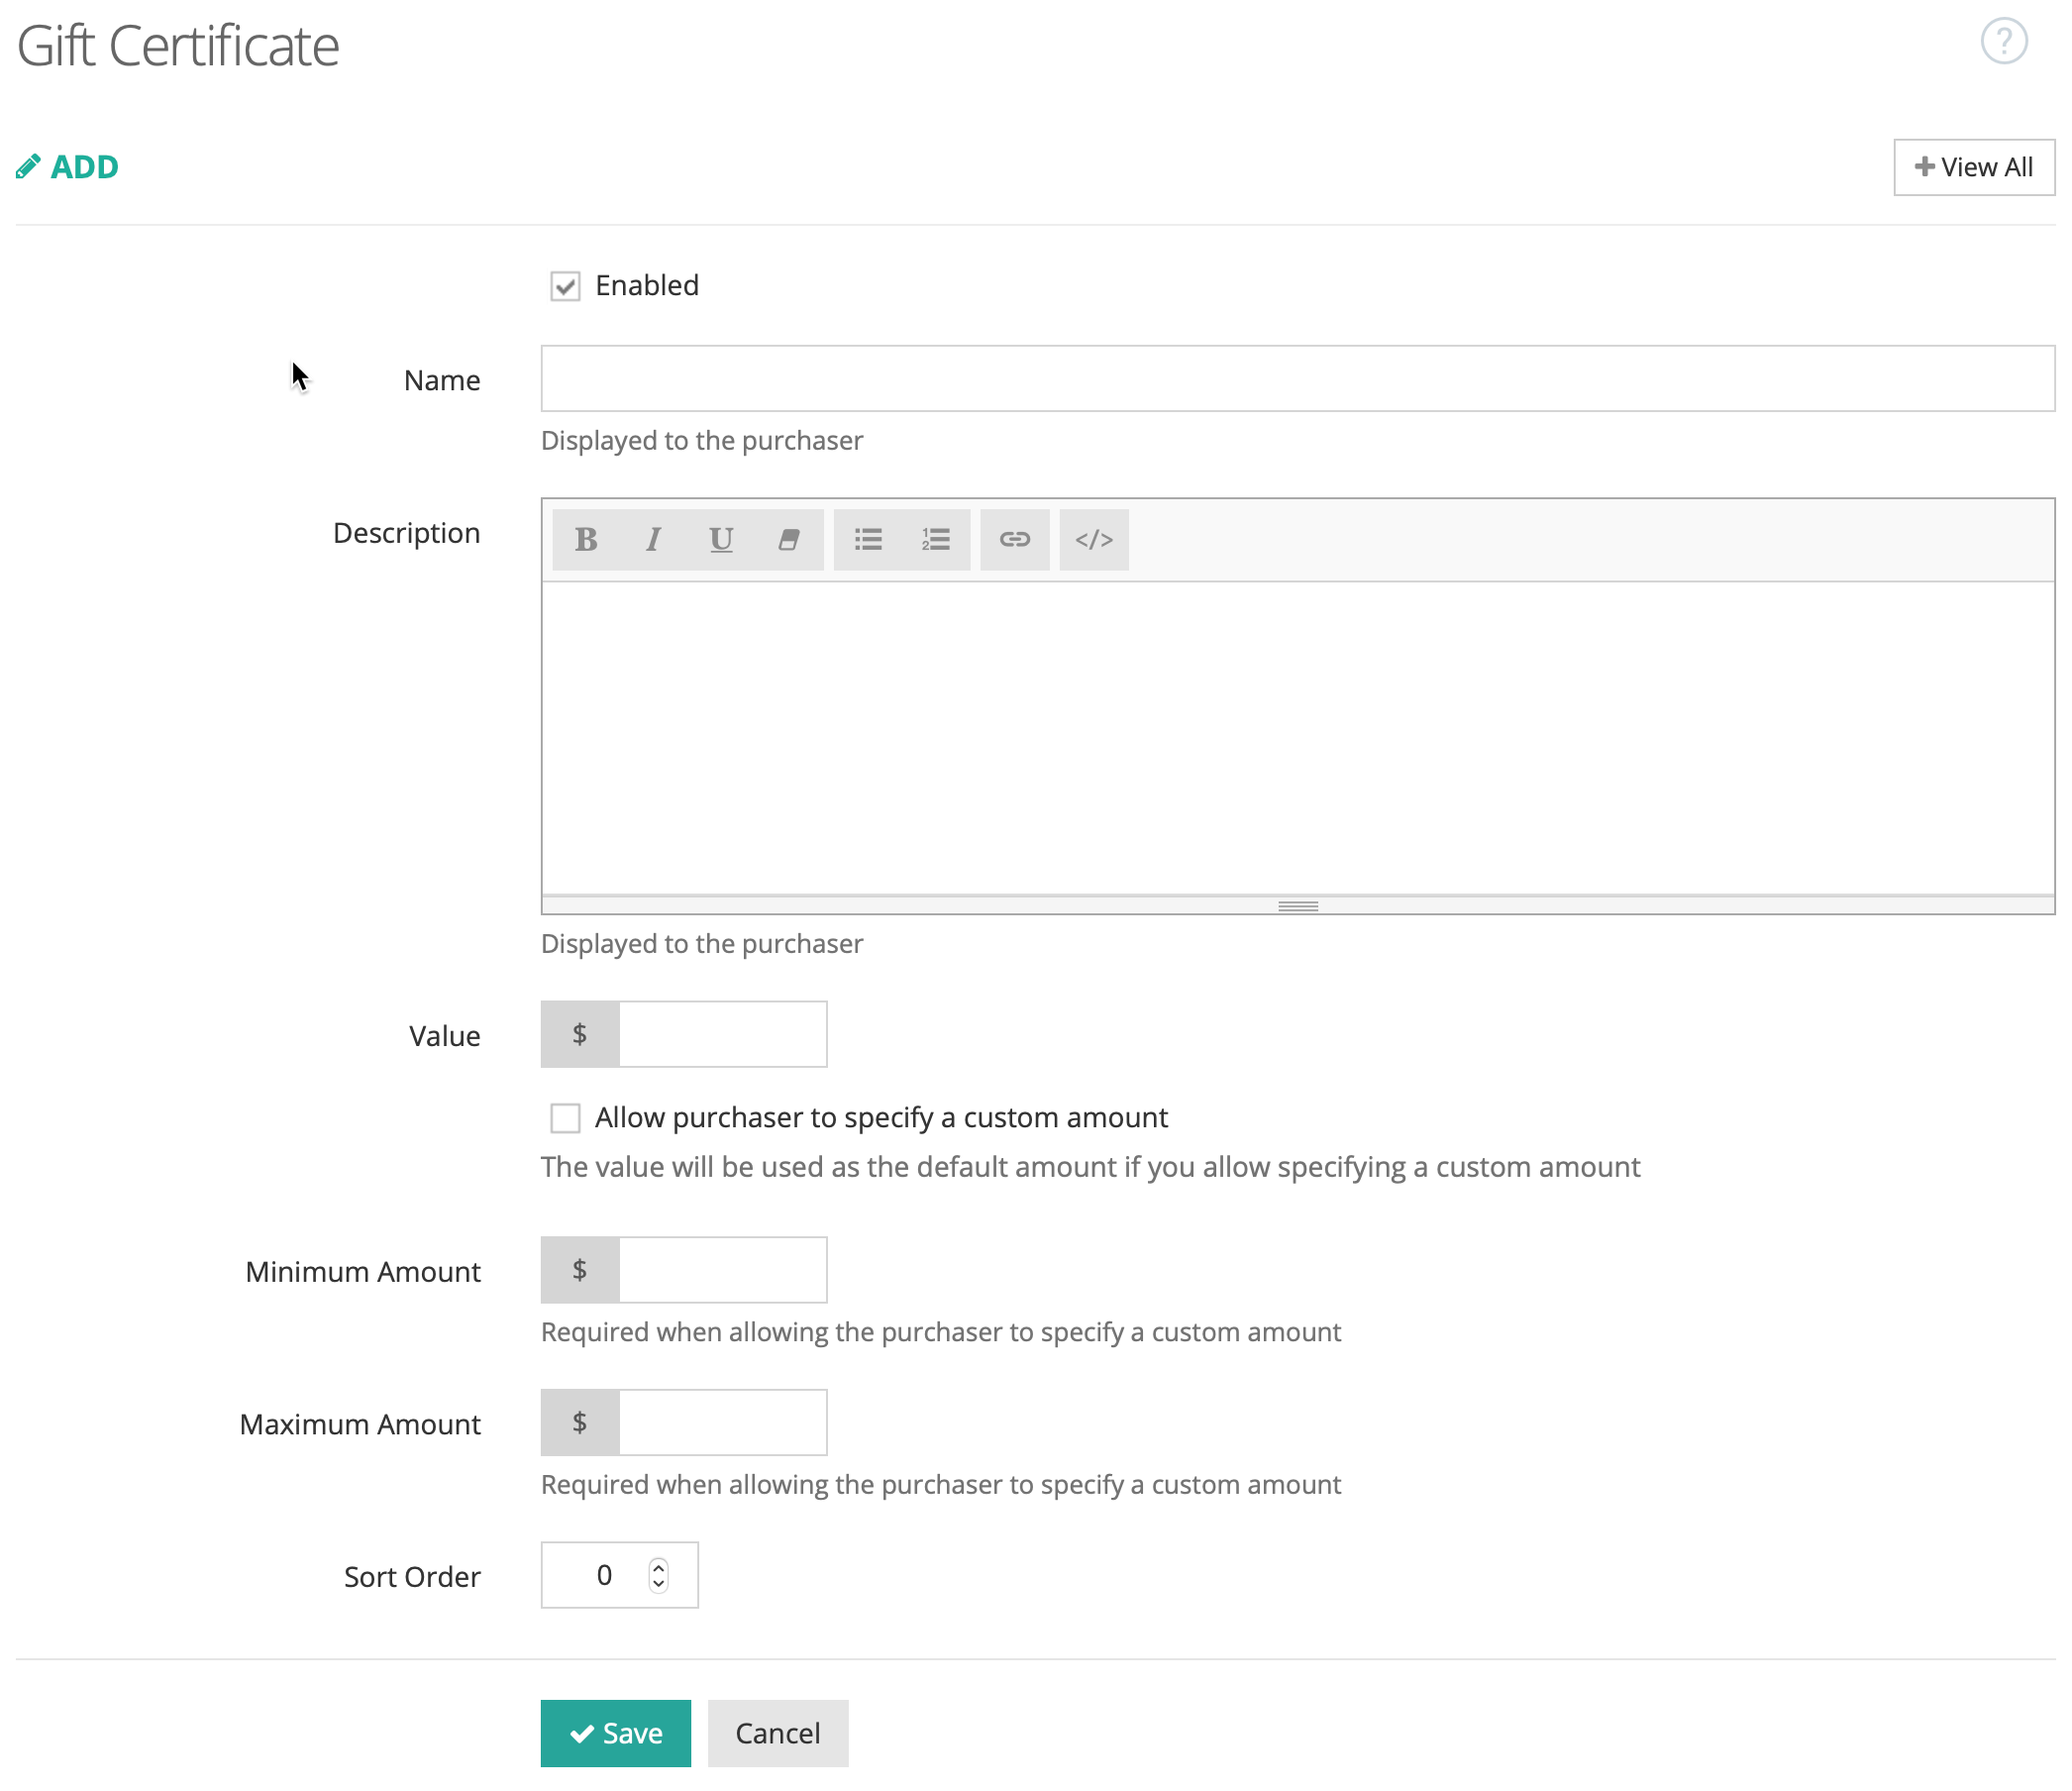
Task: Click the Maximum Amount label
Action: click(x=360, y=1424)
